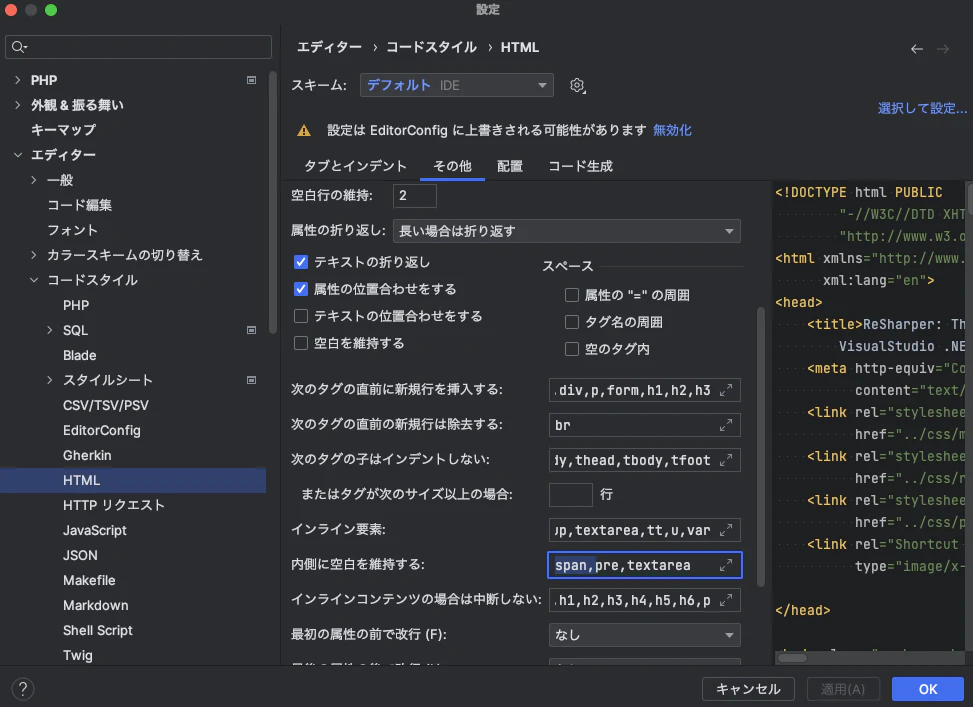
Task: Expand the PHP tree node
Action: tap(17, 80)
